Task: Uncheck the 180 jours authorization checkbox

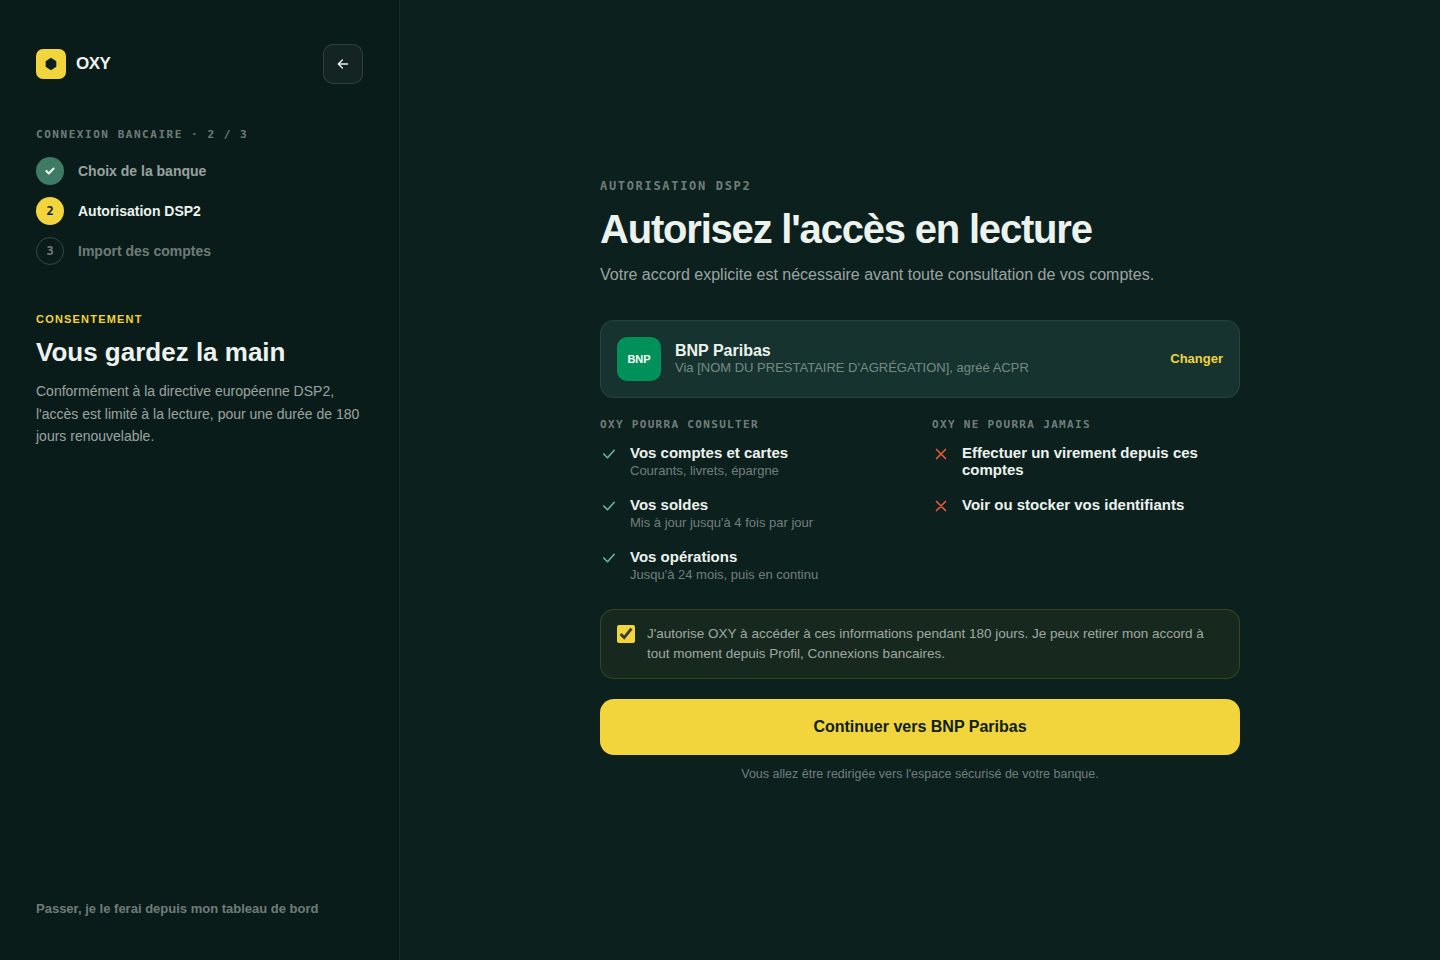Action: (x=626, y=634)
